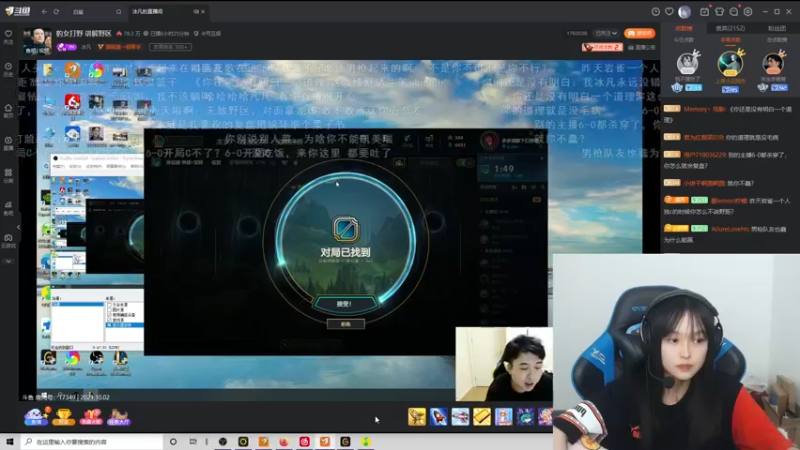Open the user avatar profile in the title bar

click(685, 11)
